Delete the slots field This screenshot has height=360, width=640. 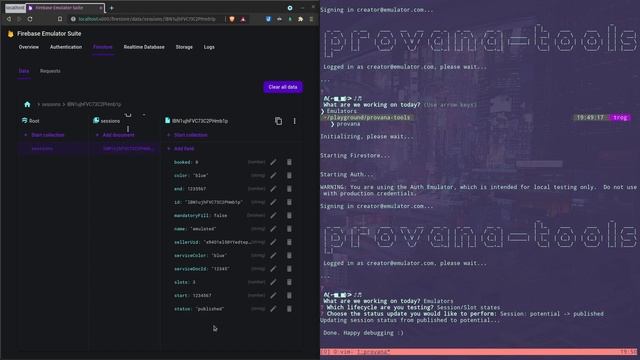[x=289, y=282]
